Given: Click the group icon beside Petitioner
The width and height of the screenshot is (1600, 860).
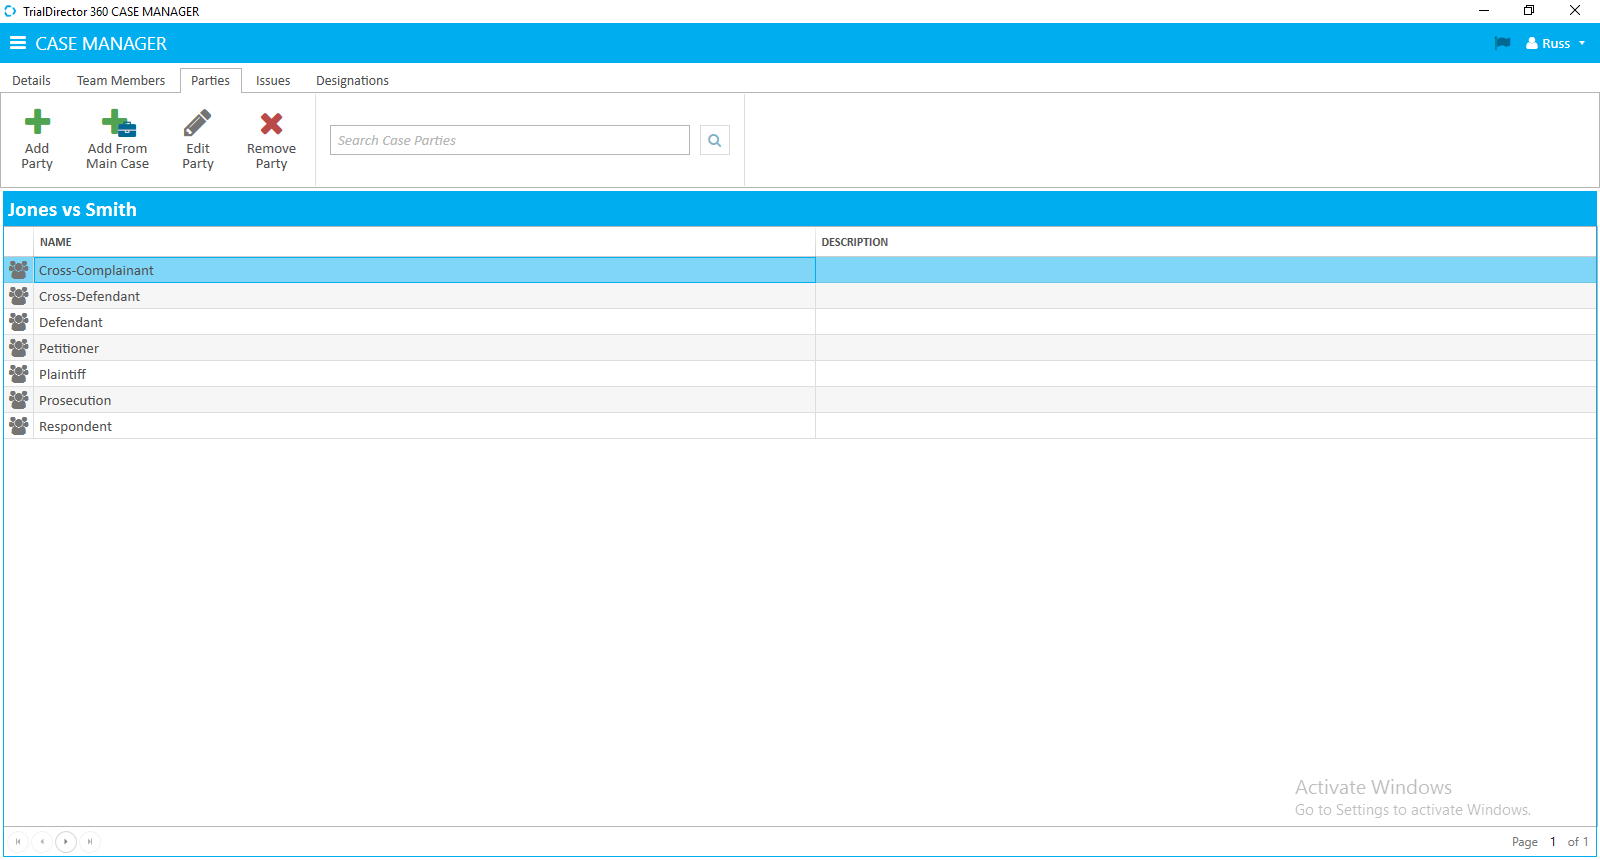Looking at the screenshot, I should (18, 348).
